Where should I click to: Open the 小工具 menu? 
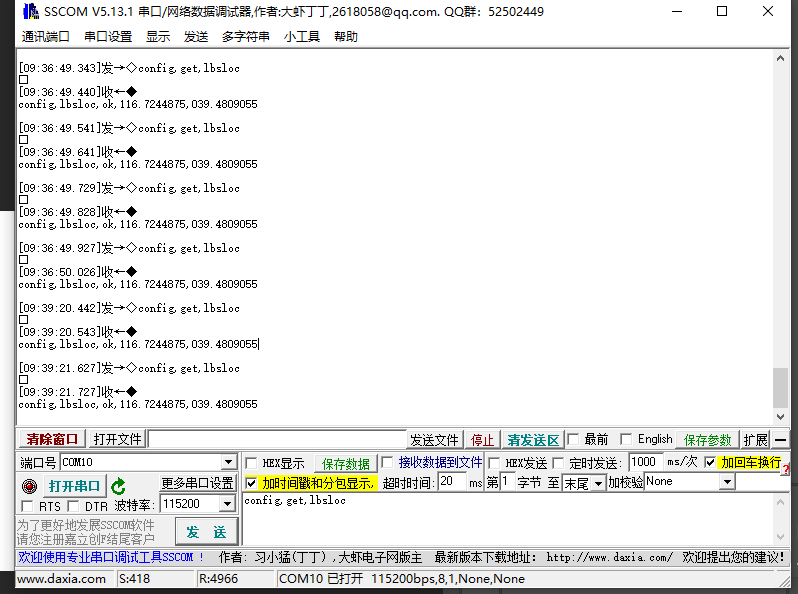click(302, 37)
